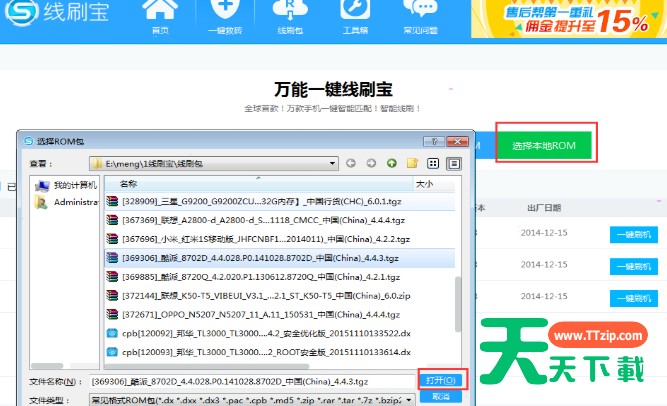Select the [372671] OPPO N5207 tgz file
The image size is (667, 406).
pyautogui.click(x=280, y=315)
